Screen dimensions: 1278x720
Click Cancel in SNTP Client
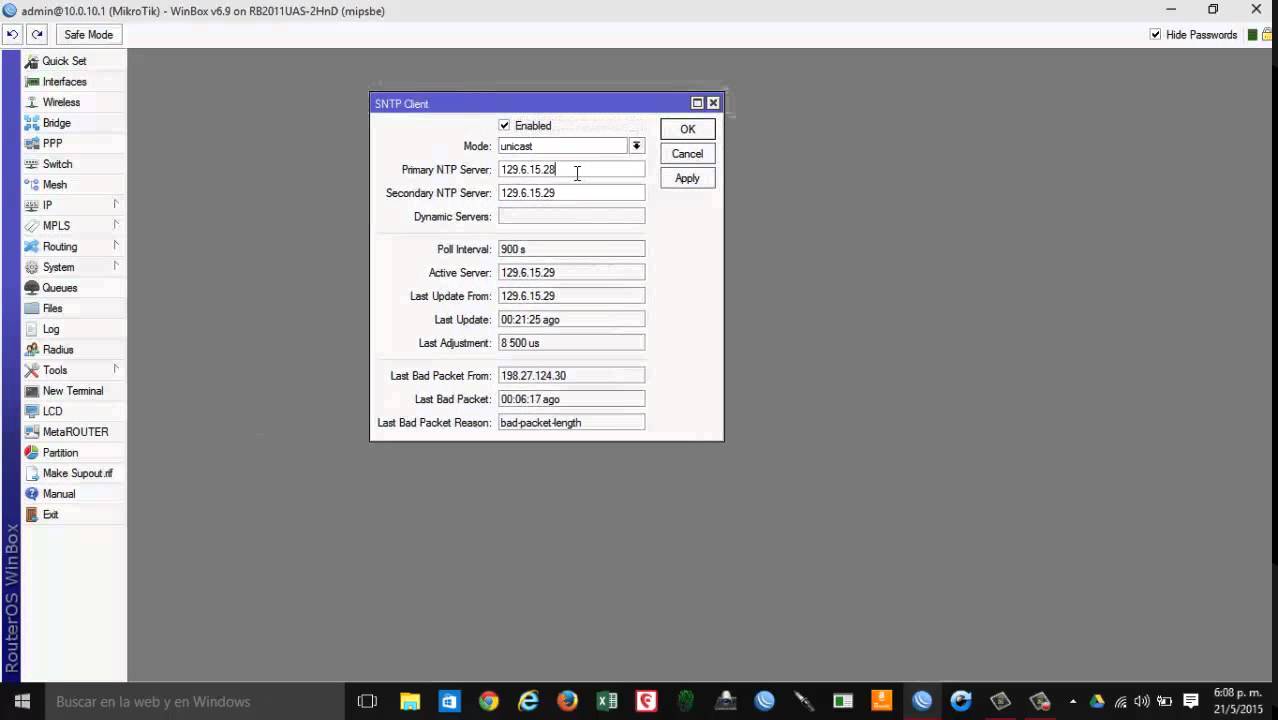tap(687, 154)
